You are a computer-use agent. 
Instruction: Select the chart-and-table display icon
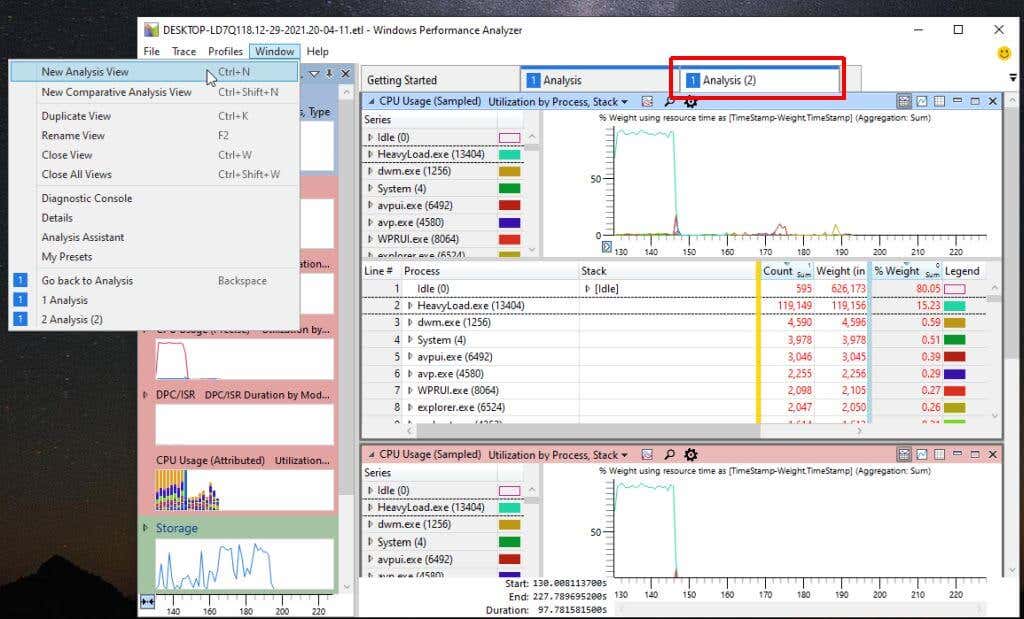[x=904, y=100]
